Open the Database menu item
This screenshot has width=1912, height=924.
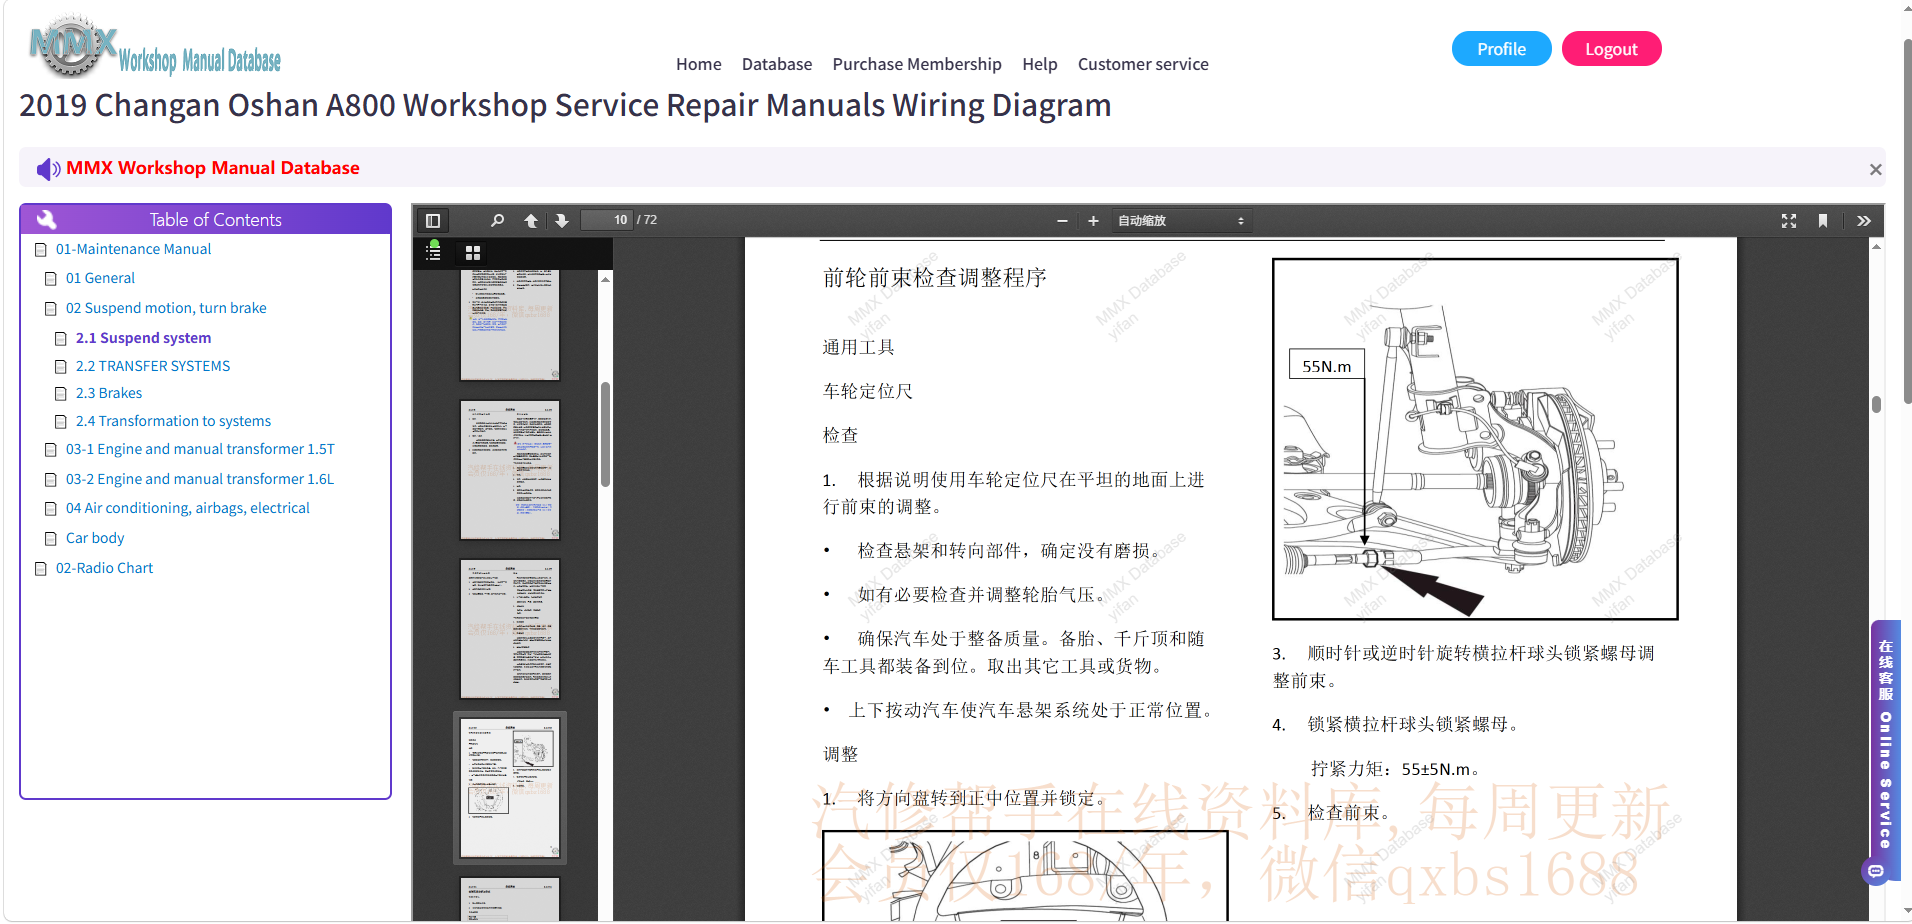pos(777,64)
